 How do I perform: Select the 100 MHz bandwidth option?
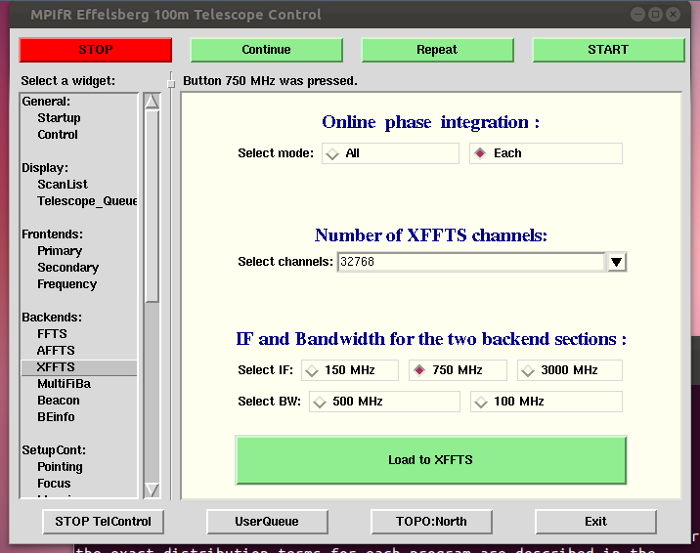click(x=546, y=401)
